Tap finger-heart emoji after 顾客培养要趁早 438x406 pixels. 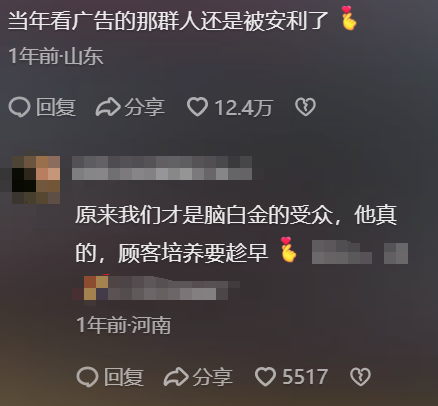tap(288, 249)
